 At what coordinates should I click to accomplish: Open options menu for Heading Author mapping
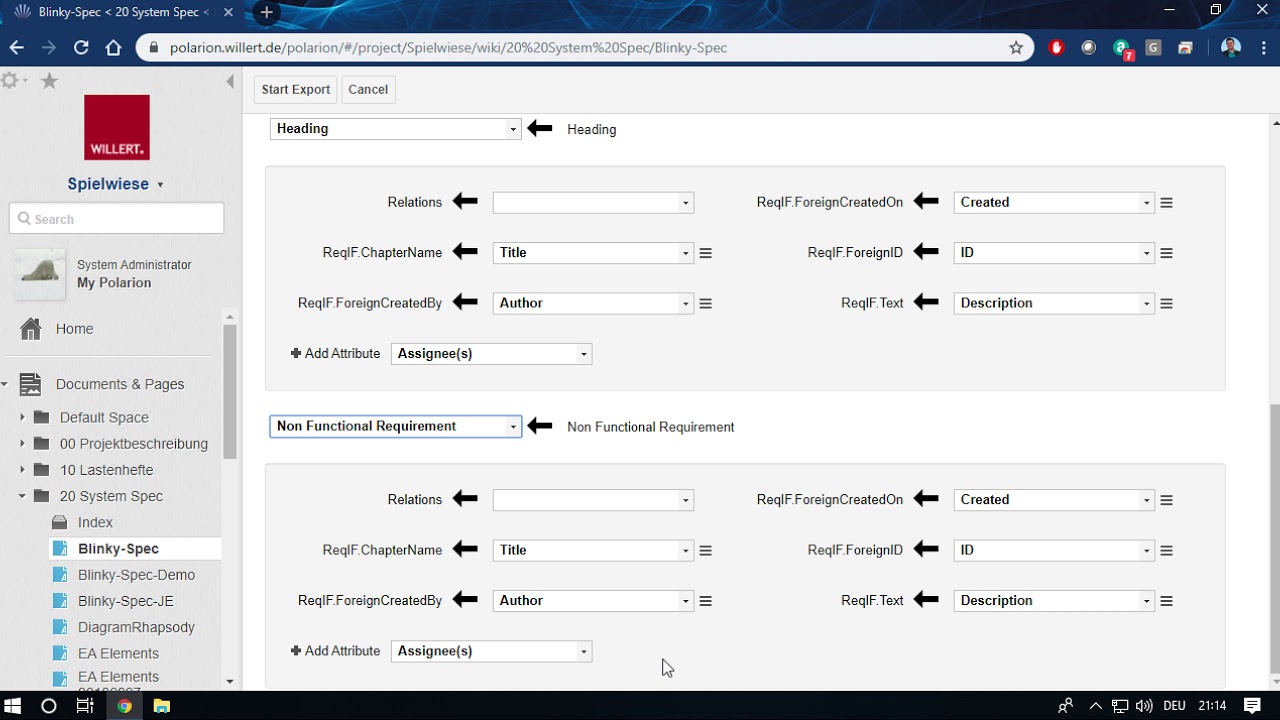[x=705, y=304]
